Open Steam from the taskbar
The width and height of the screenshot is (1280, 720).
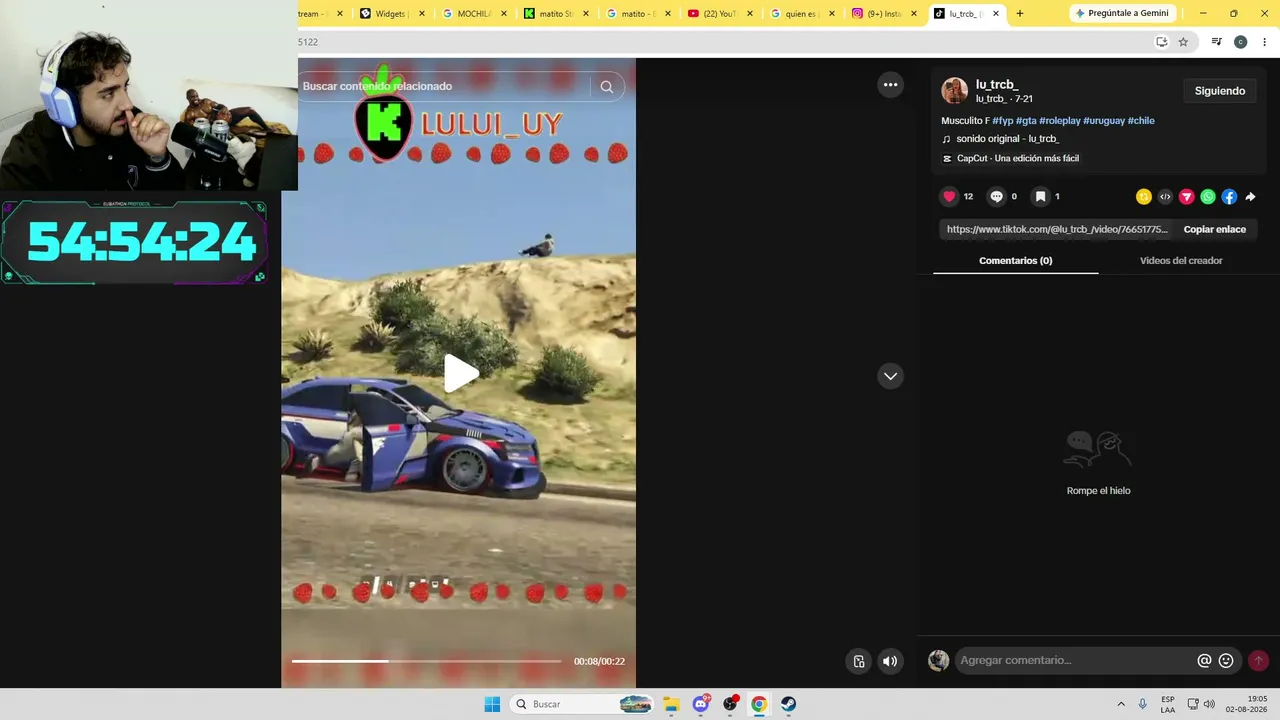(x=789, y=704)
